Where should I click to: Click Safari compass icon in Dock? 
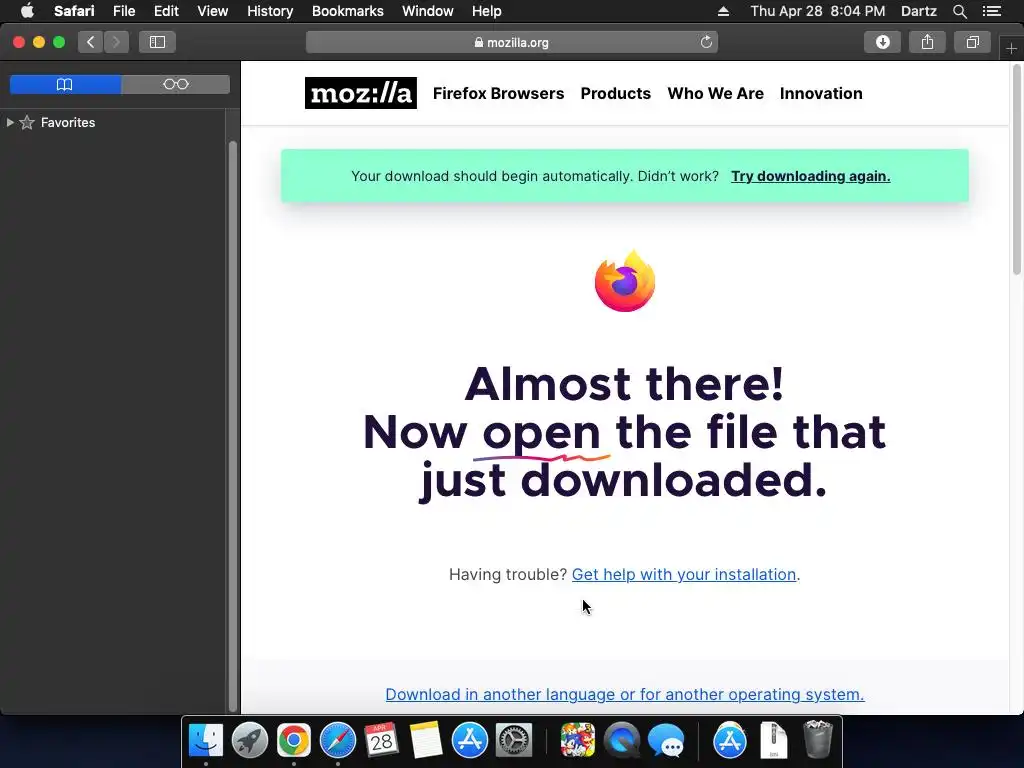point(338,741)
